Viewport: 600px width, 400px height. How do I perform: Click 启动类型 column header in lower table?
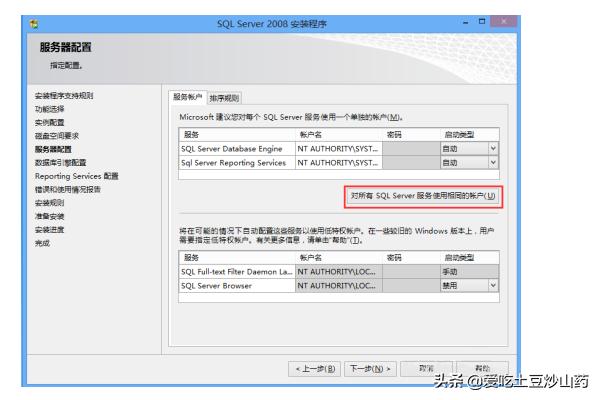pyautogui.click(x=470, y=258)
